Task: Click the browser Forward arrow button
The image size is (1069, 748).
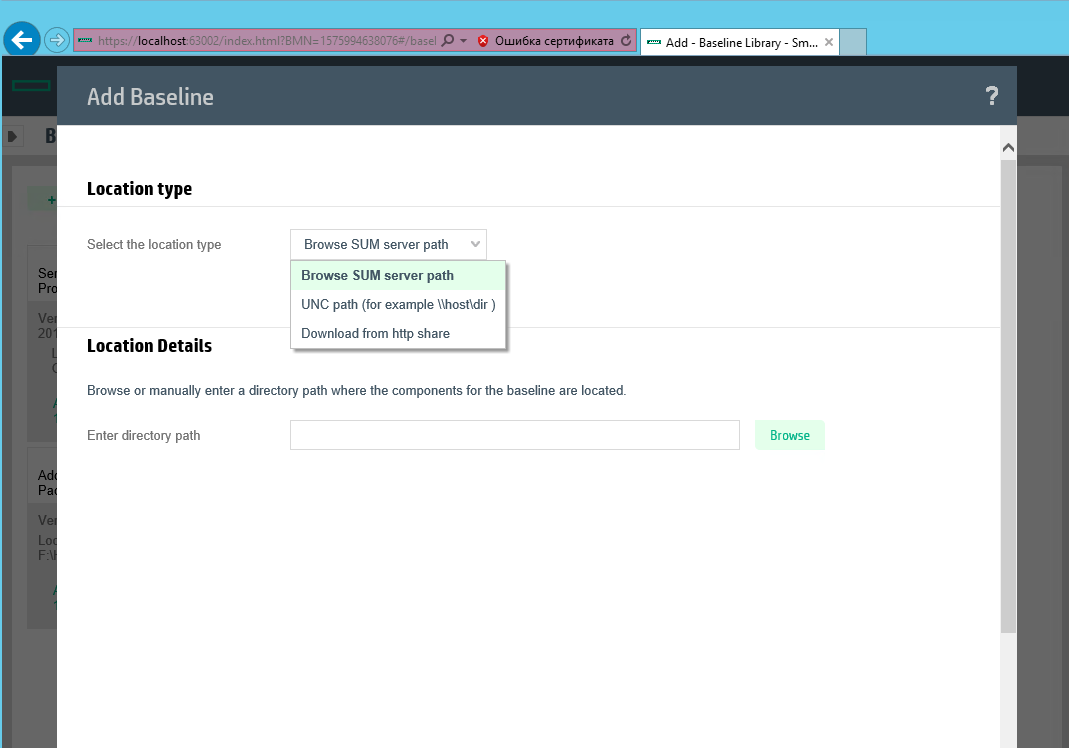Action: (56, 40)
